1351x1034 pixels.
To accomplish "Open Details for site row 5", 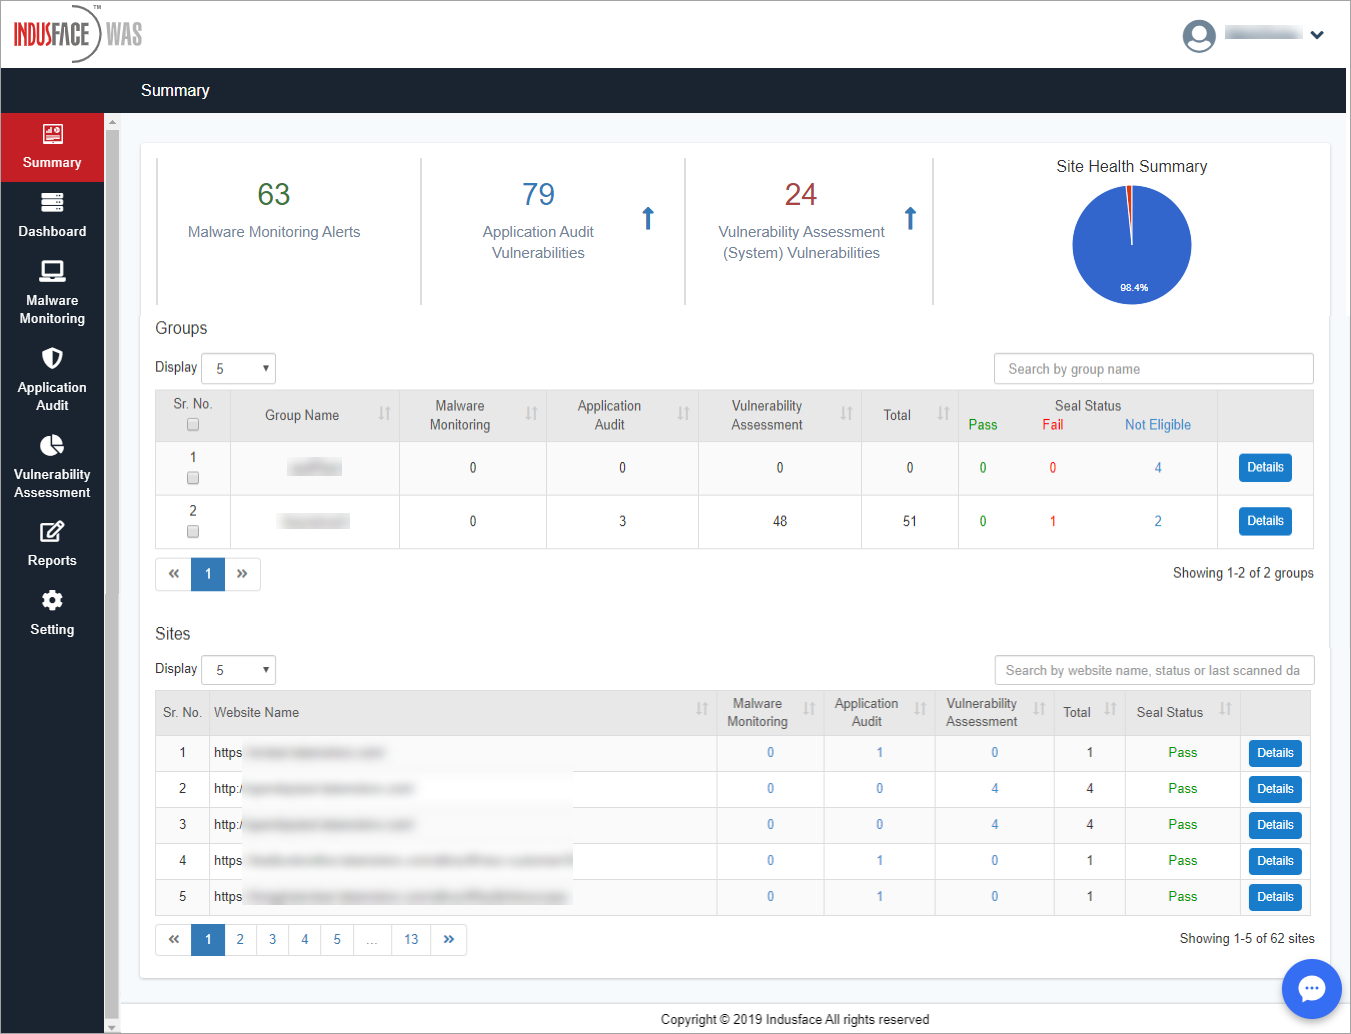I will tap(1275, 897).
